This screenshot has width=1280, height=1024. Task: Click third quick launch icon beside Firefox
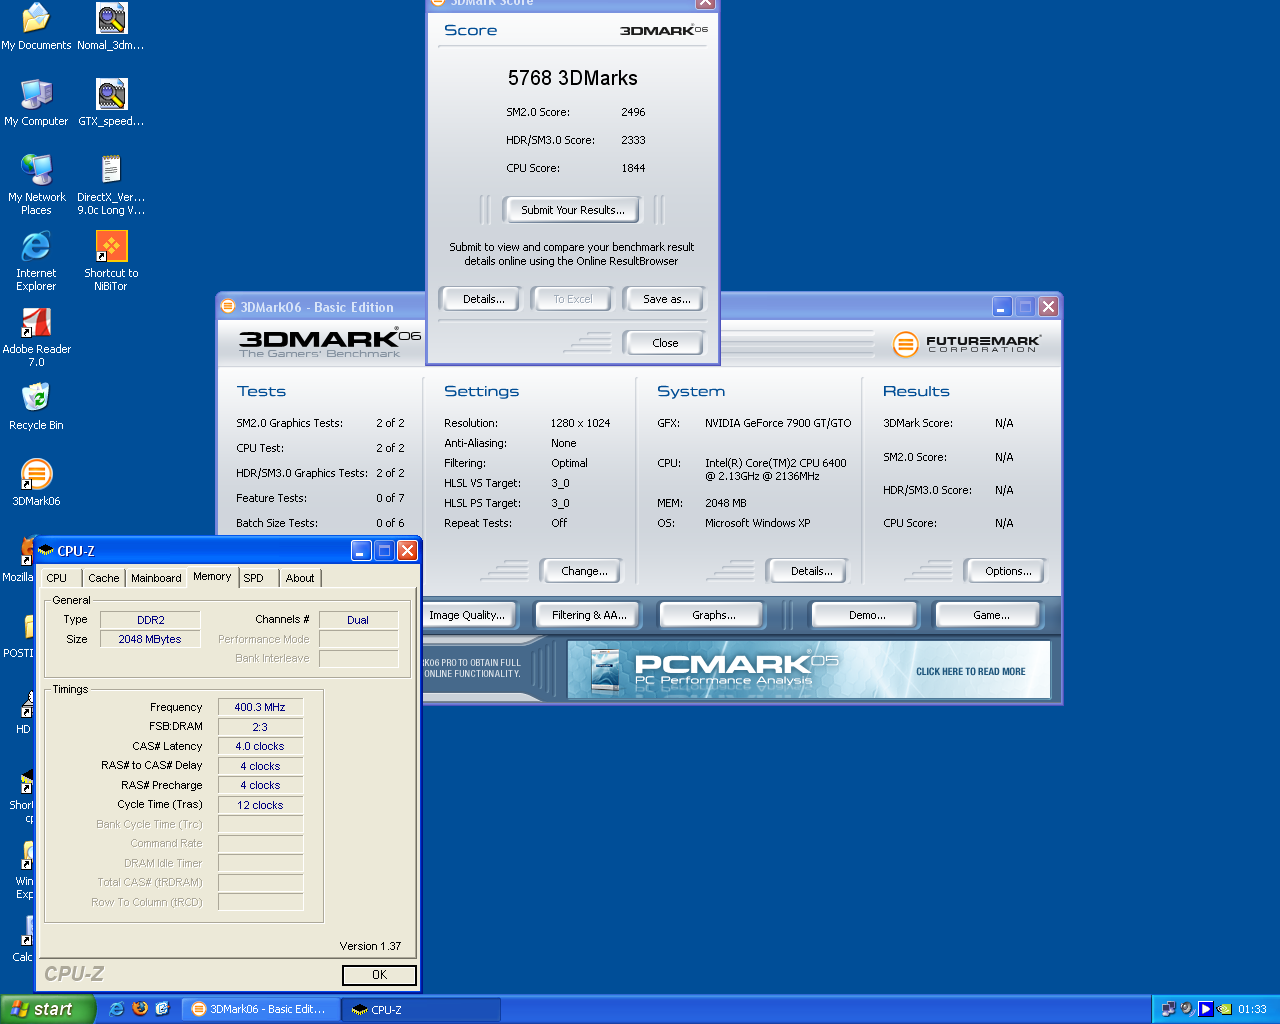(x=163, y=1009)
